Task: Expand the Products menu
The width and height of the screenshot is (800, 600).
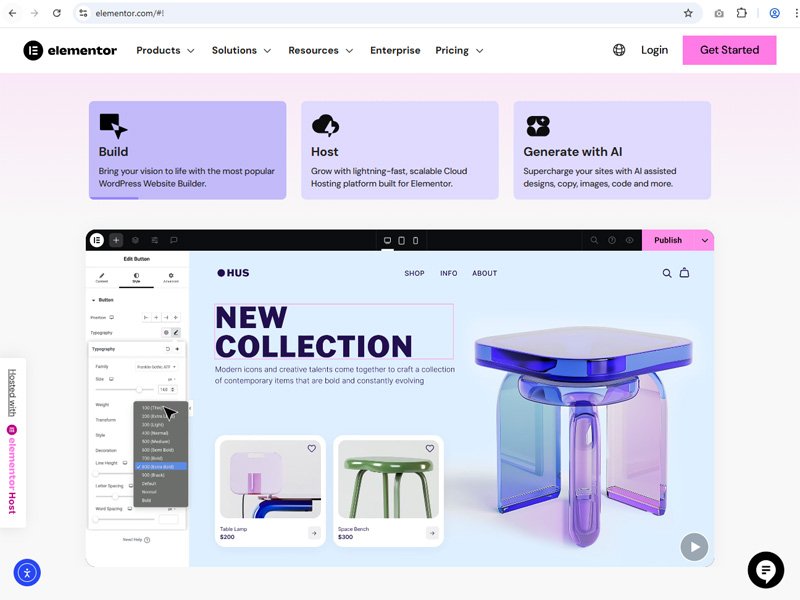Action: pyautogui.click(x=166, y=50)
